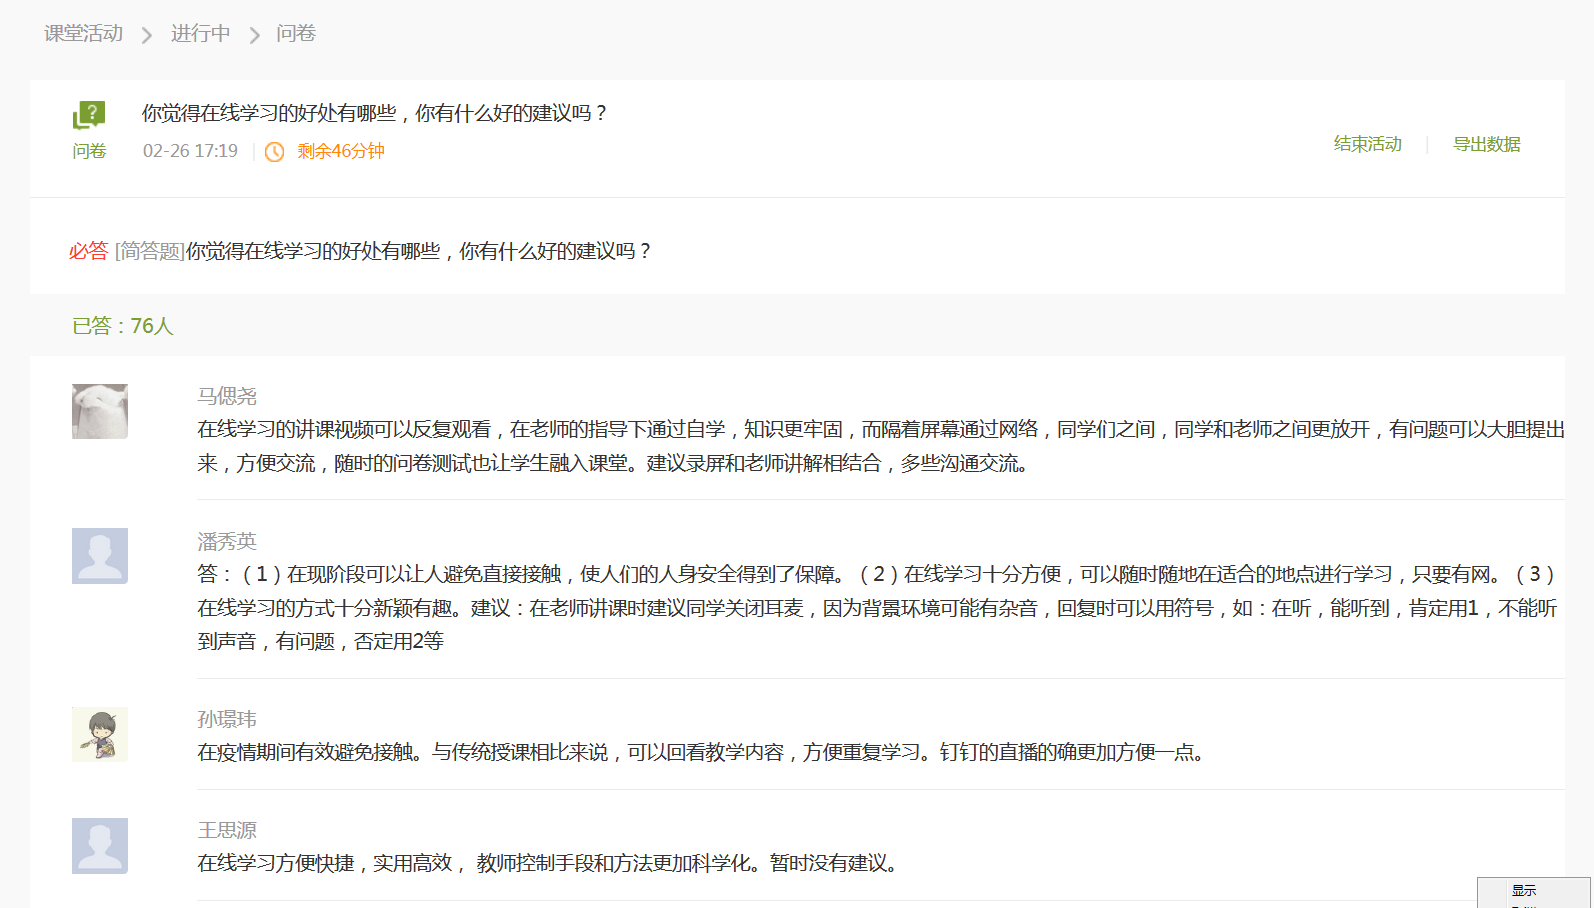1594x908 pixels.
Task: Click the 显示 button at bottom right
Action: pyautogui.click(x=1524, y=891)
